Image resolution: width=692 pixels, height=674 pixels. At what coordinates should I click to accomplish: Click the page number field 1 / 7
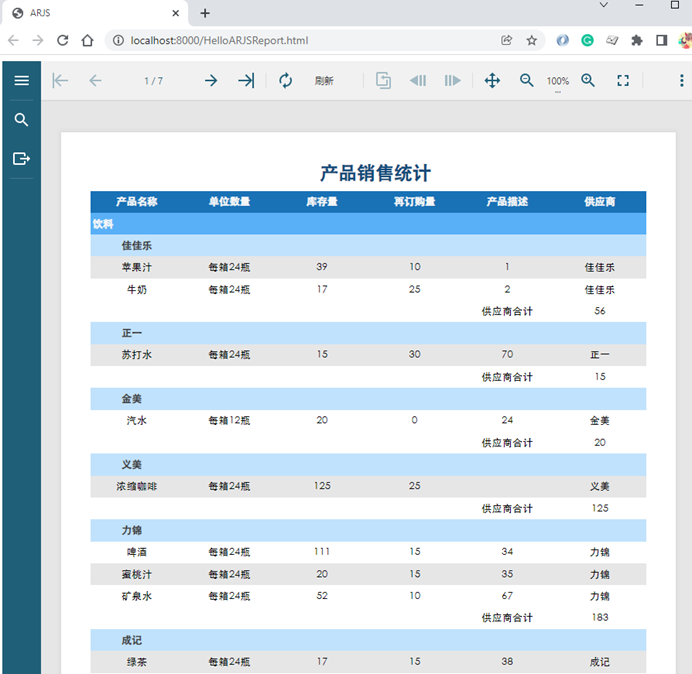[153, 81]
